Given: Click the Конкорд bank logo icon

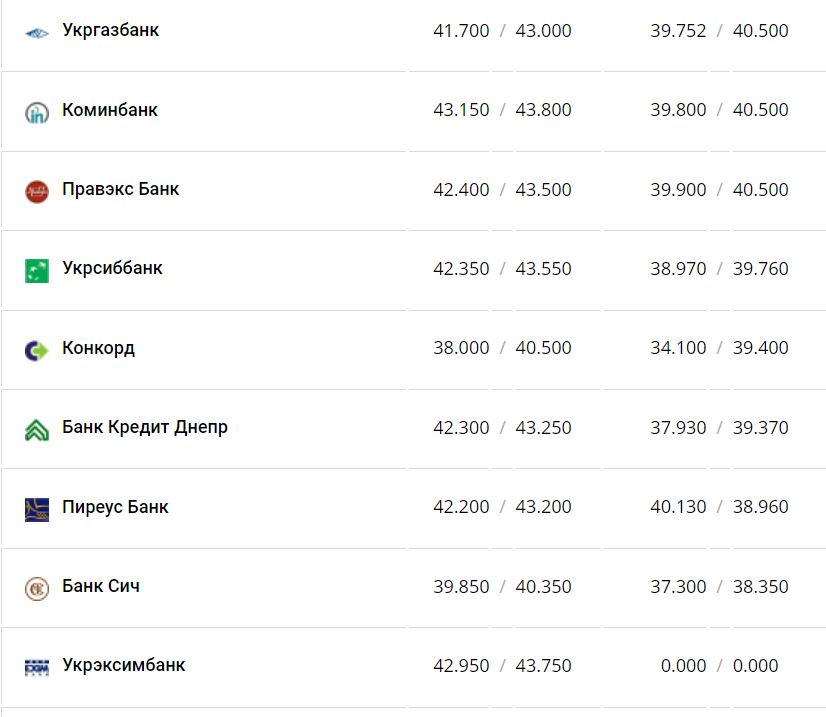Looking at the screenshot, I should click(x=37, y=350).
